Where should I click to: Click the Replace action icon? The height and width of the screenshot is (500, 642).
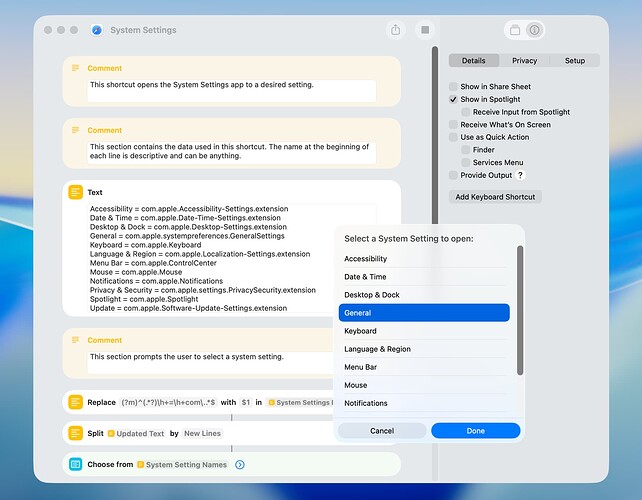point(75,402)
